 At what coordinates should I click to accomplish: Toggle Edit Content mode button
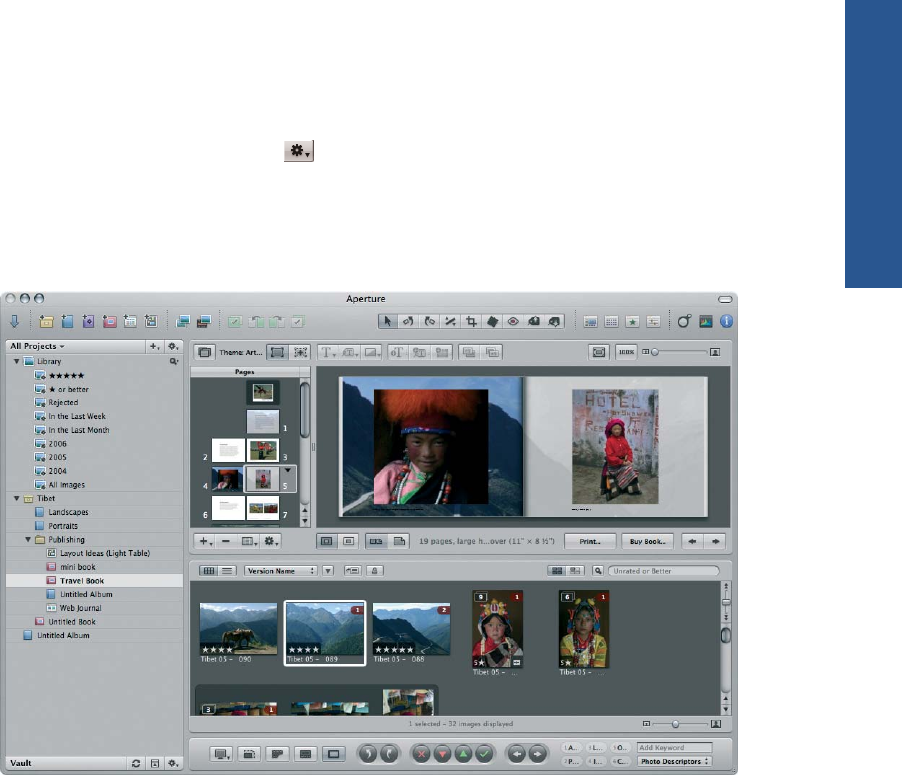coord(277,352)
